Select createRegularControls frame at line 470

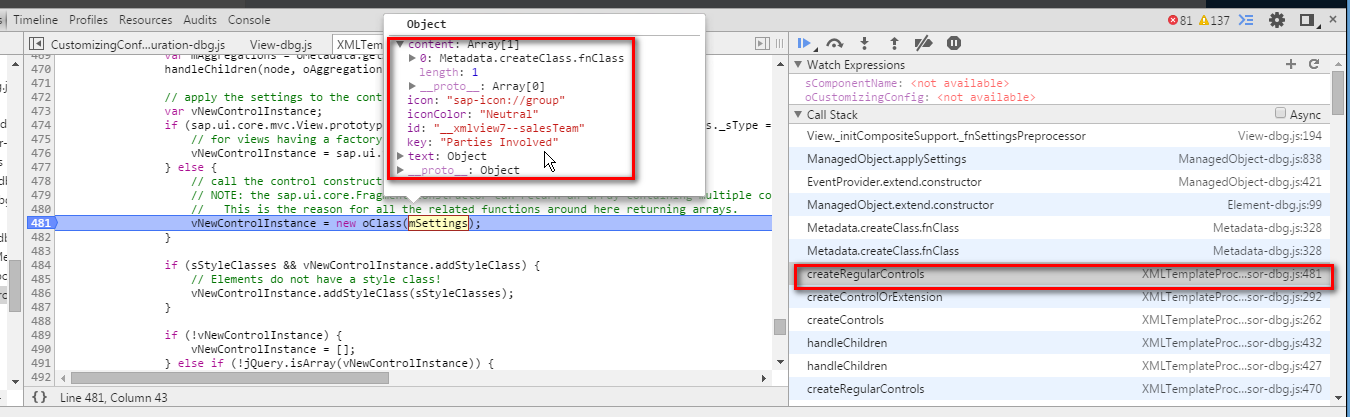1060,389
